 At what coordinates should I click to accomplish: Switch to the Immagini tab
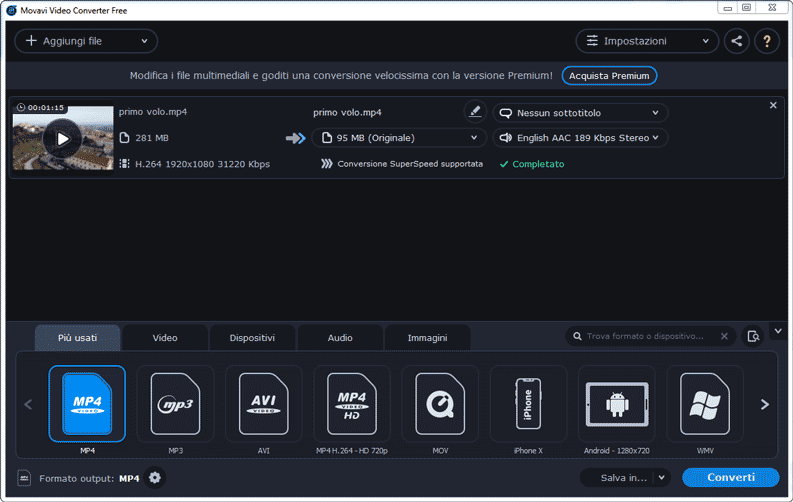pos(427,338)
